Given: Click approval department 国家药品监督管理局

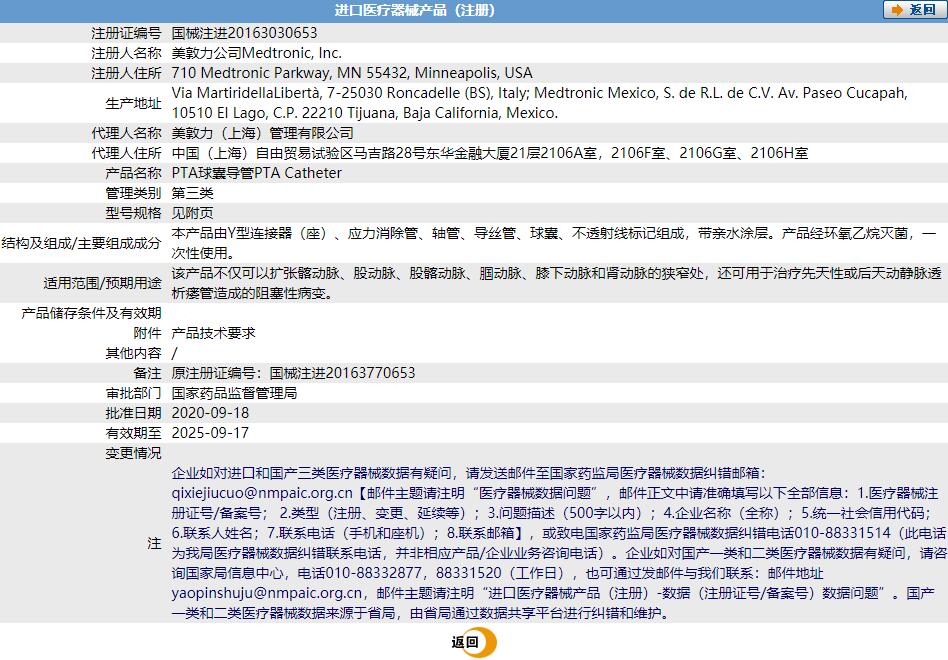Looking at the screenshot, I should coord(235,393).
